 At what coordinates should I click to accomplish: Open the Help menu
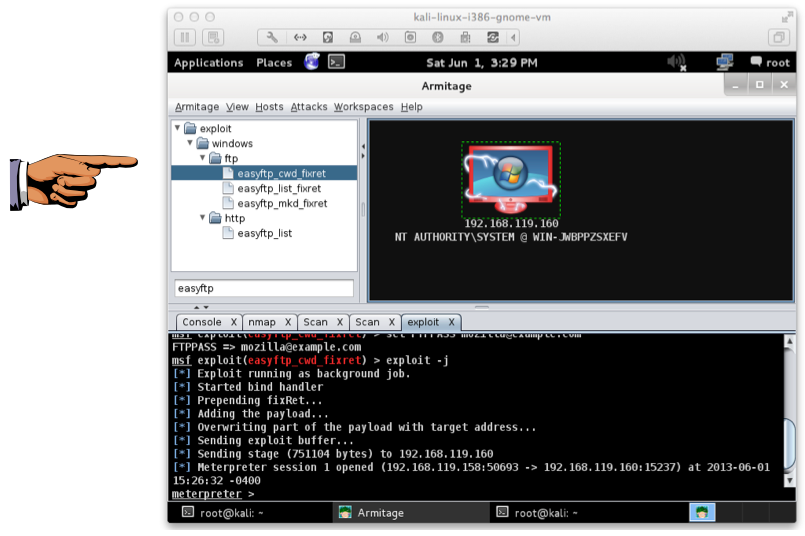pyautogui.click(x=412, y=107)
